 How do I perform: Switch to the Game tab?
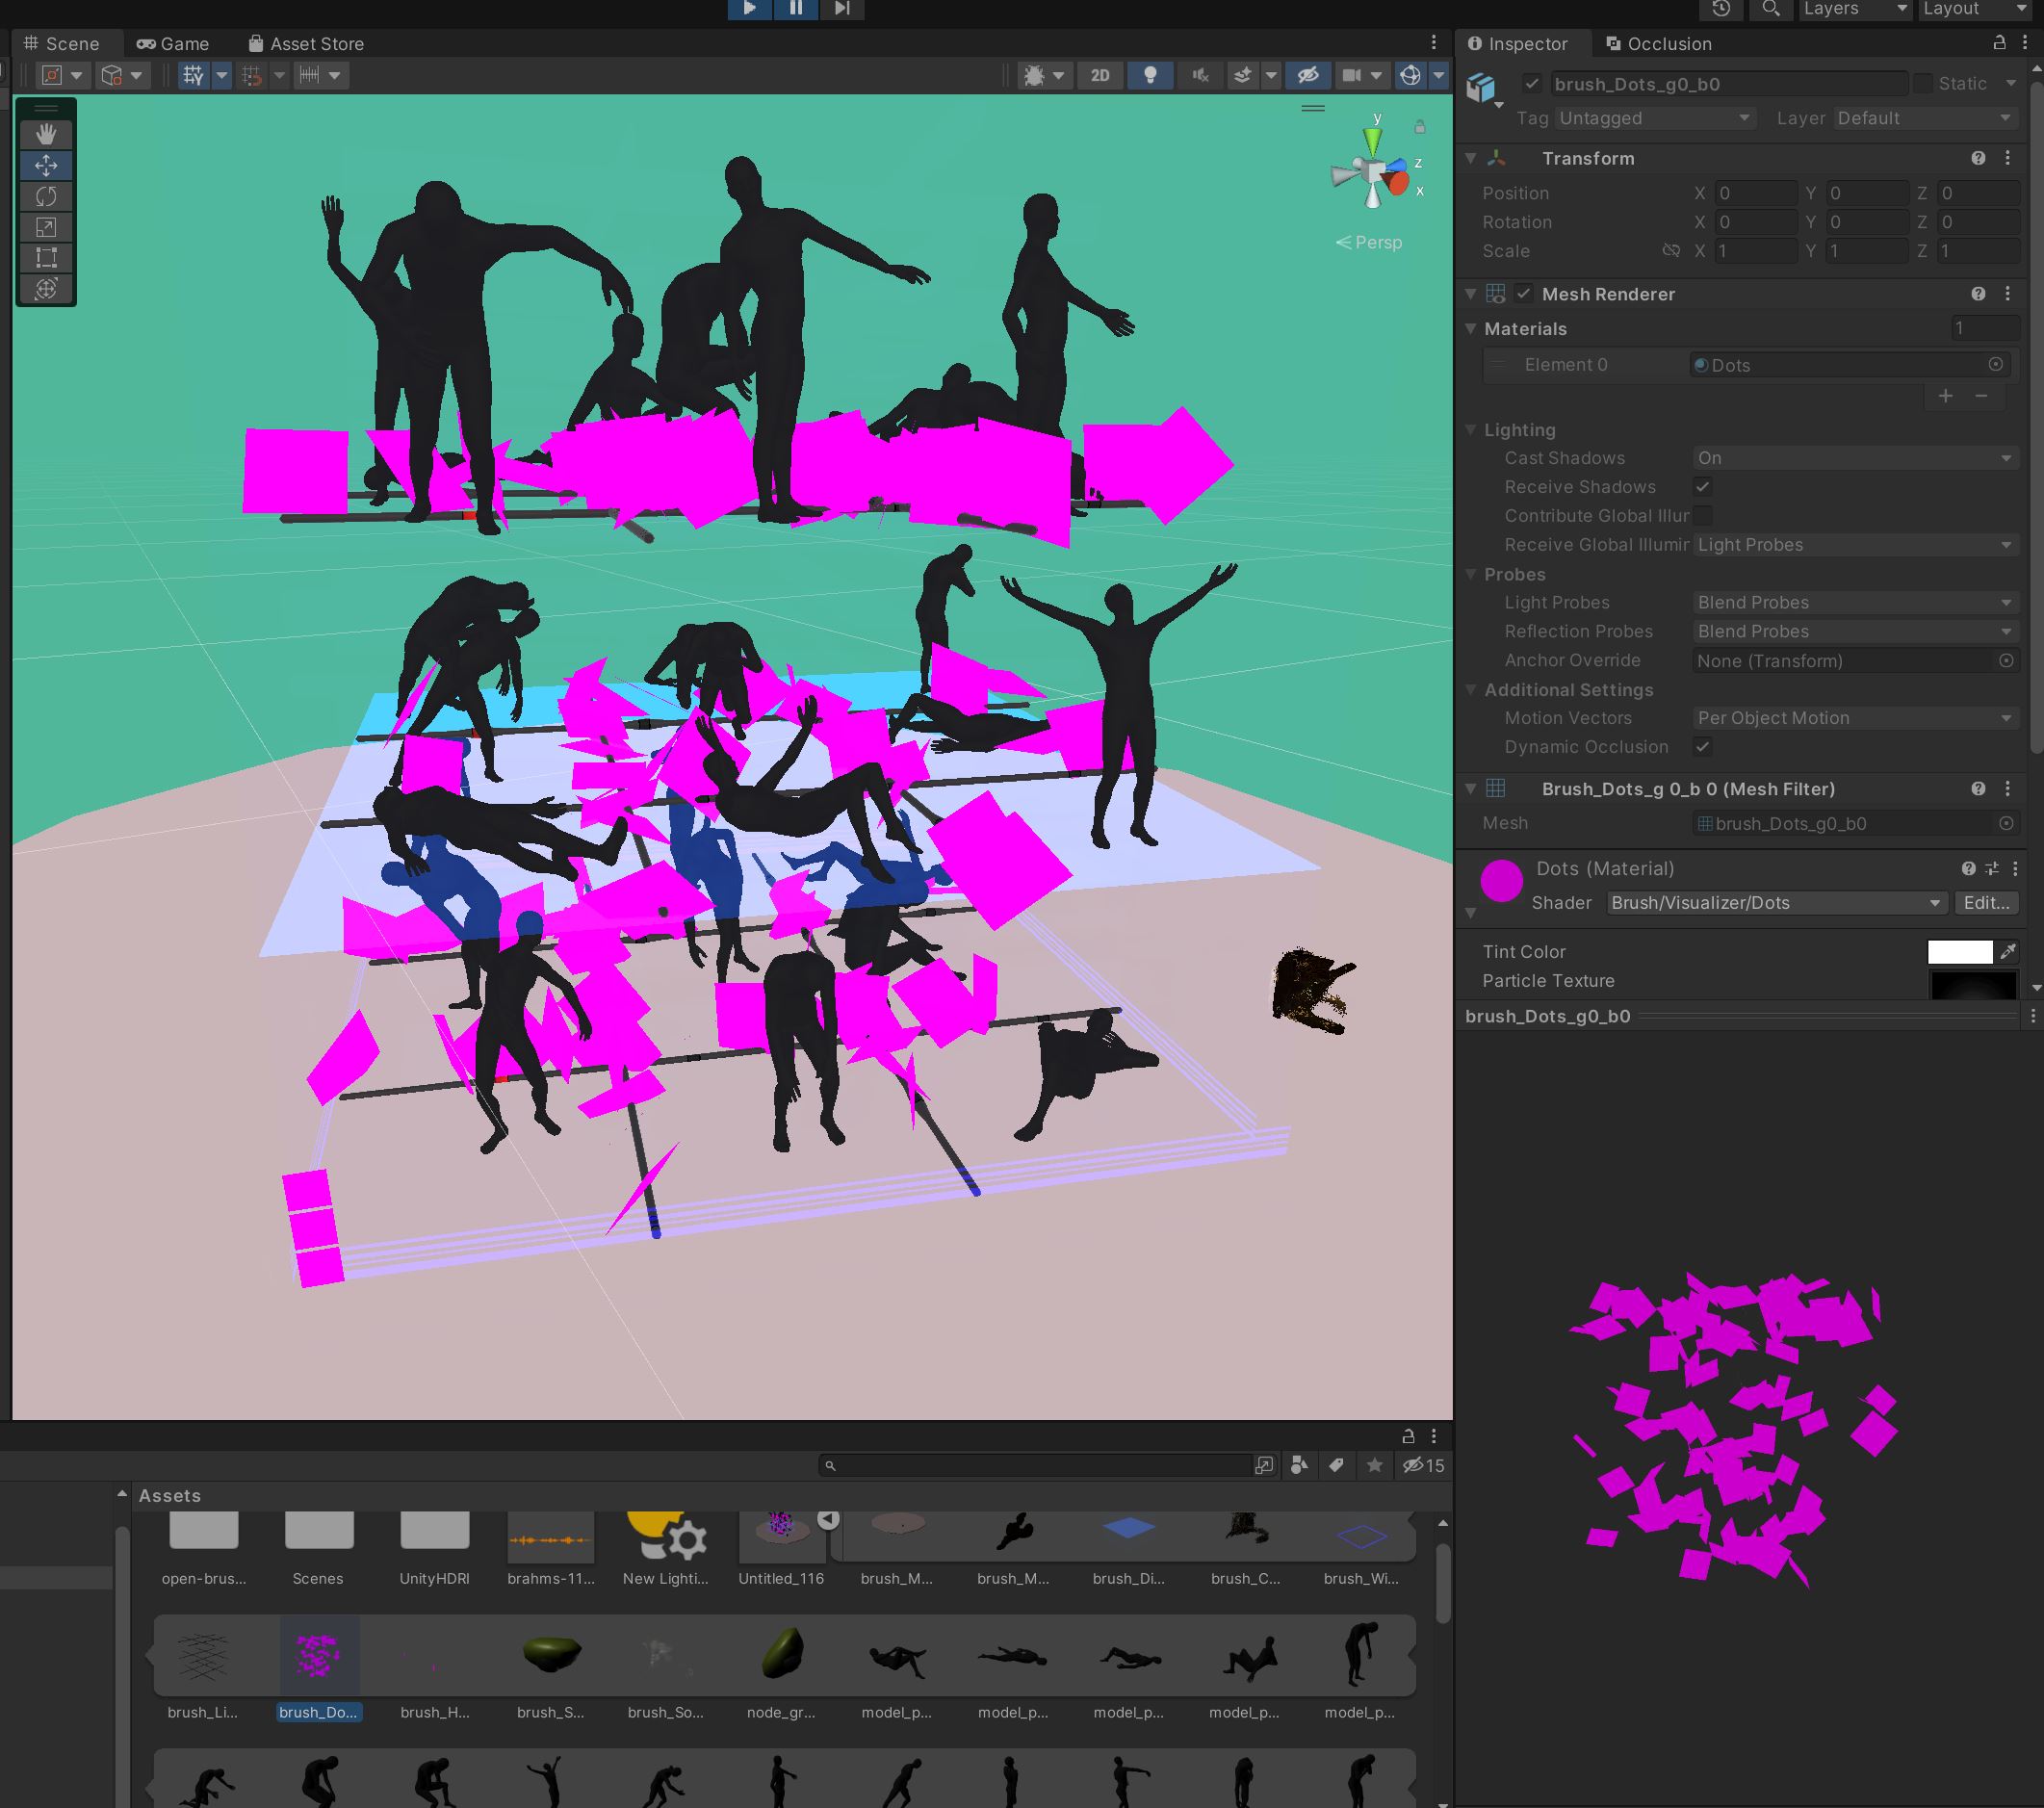pyautogui.click(x=174, y=44)
